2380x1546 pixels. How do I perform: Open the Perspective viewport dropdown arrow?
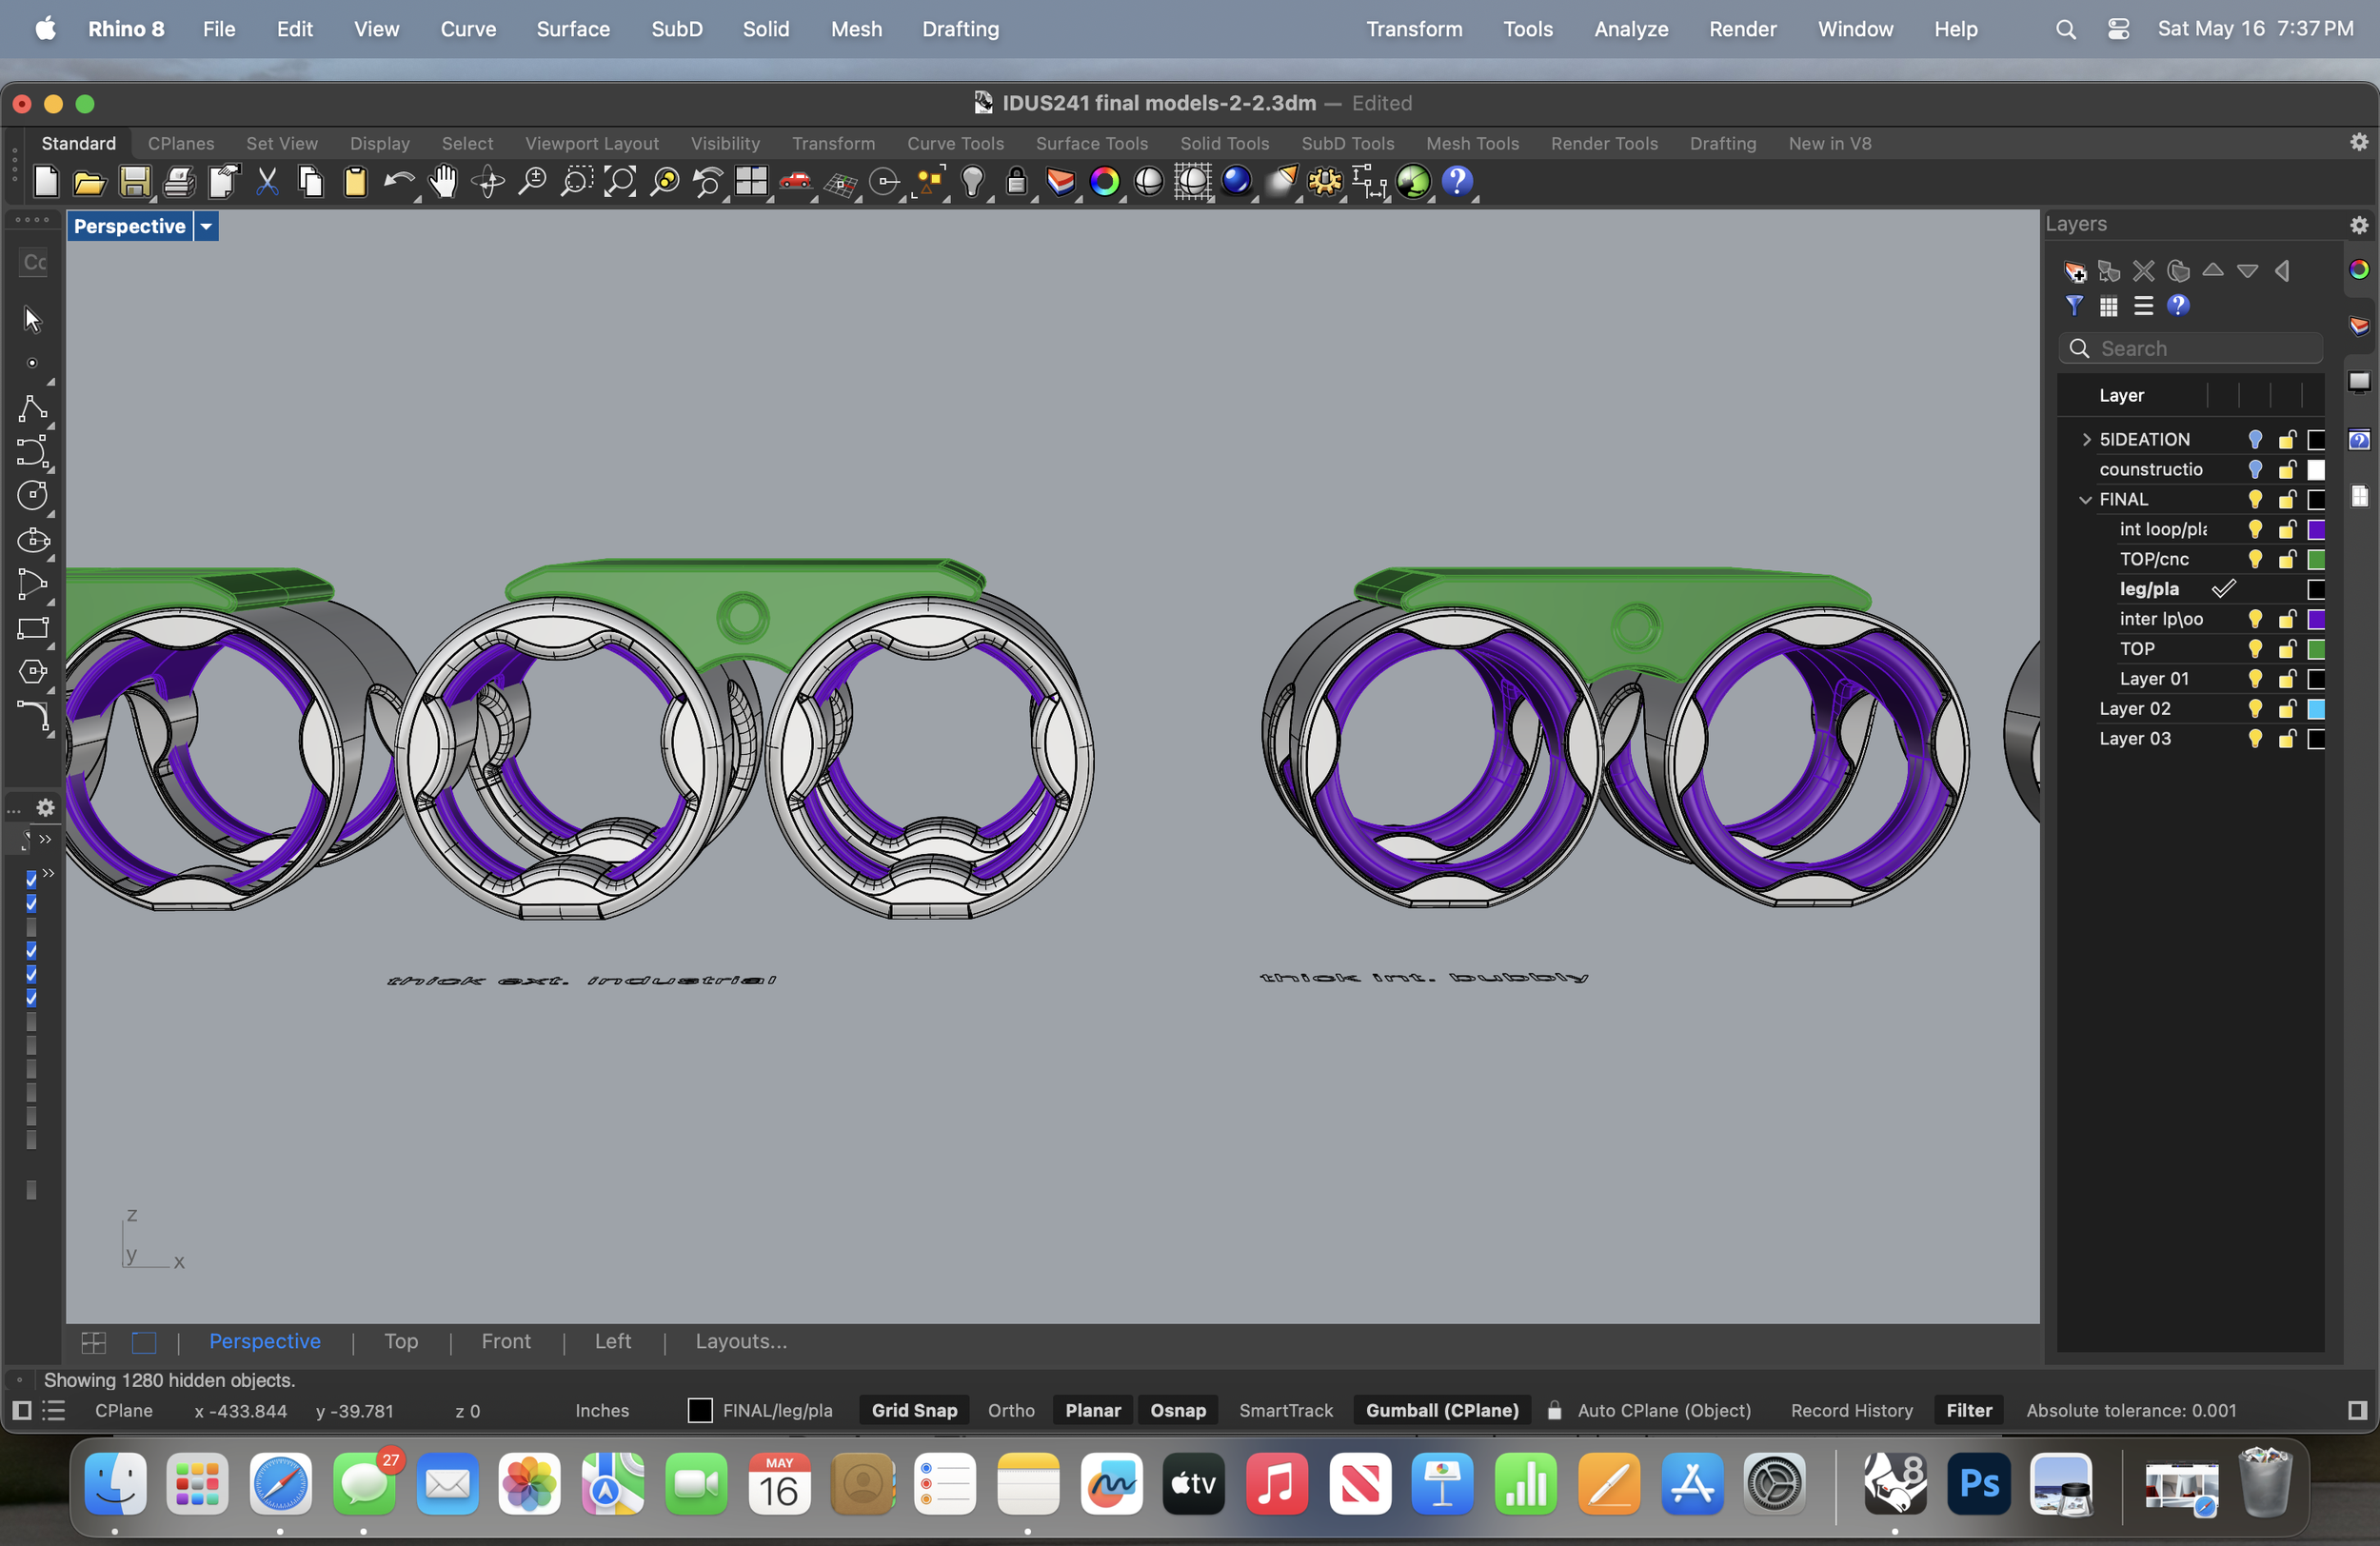tap(206, 226)
